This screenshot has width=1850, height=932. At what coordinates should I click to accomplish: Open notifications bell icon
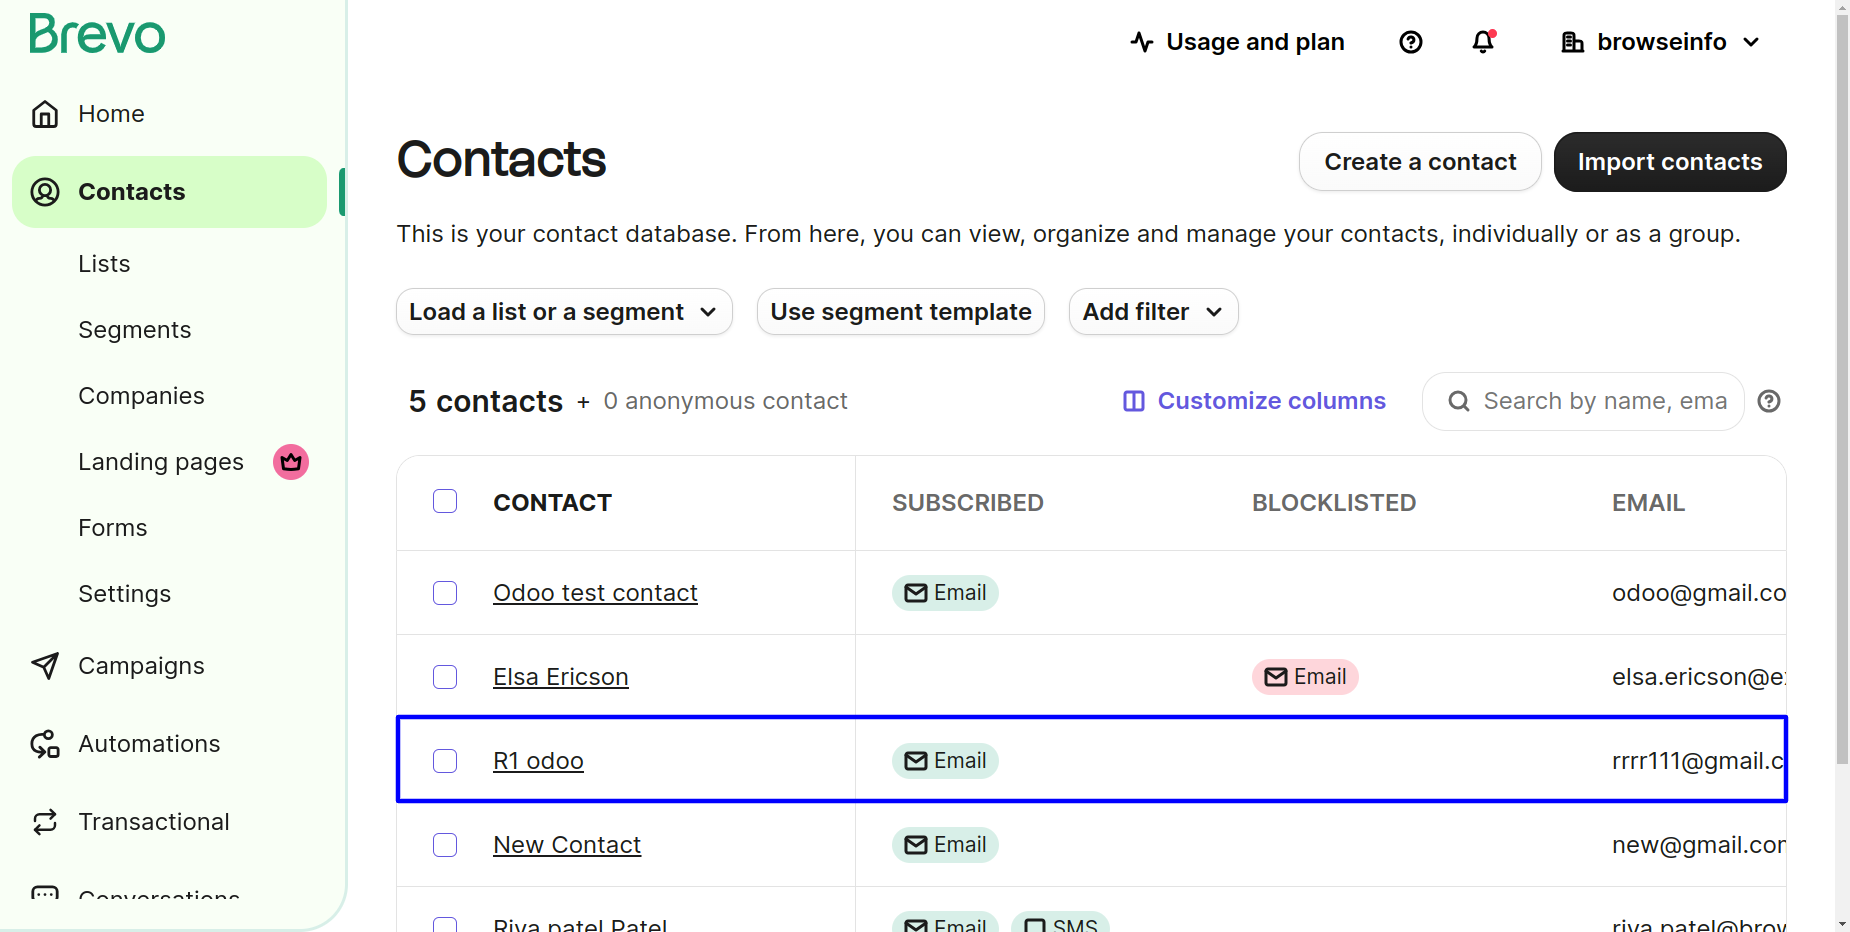click(x=1483, y=42)
